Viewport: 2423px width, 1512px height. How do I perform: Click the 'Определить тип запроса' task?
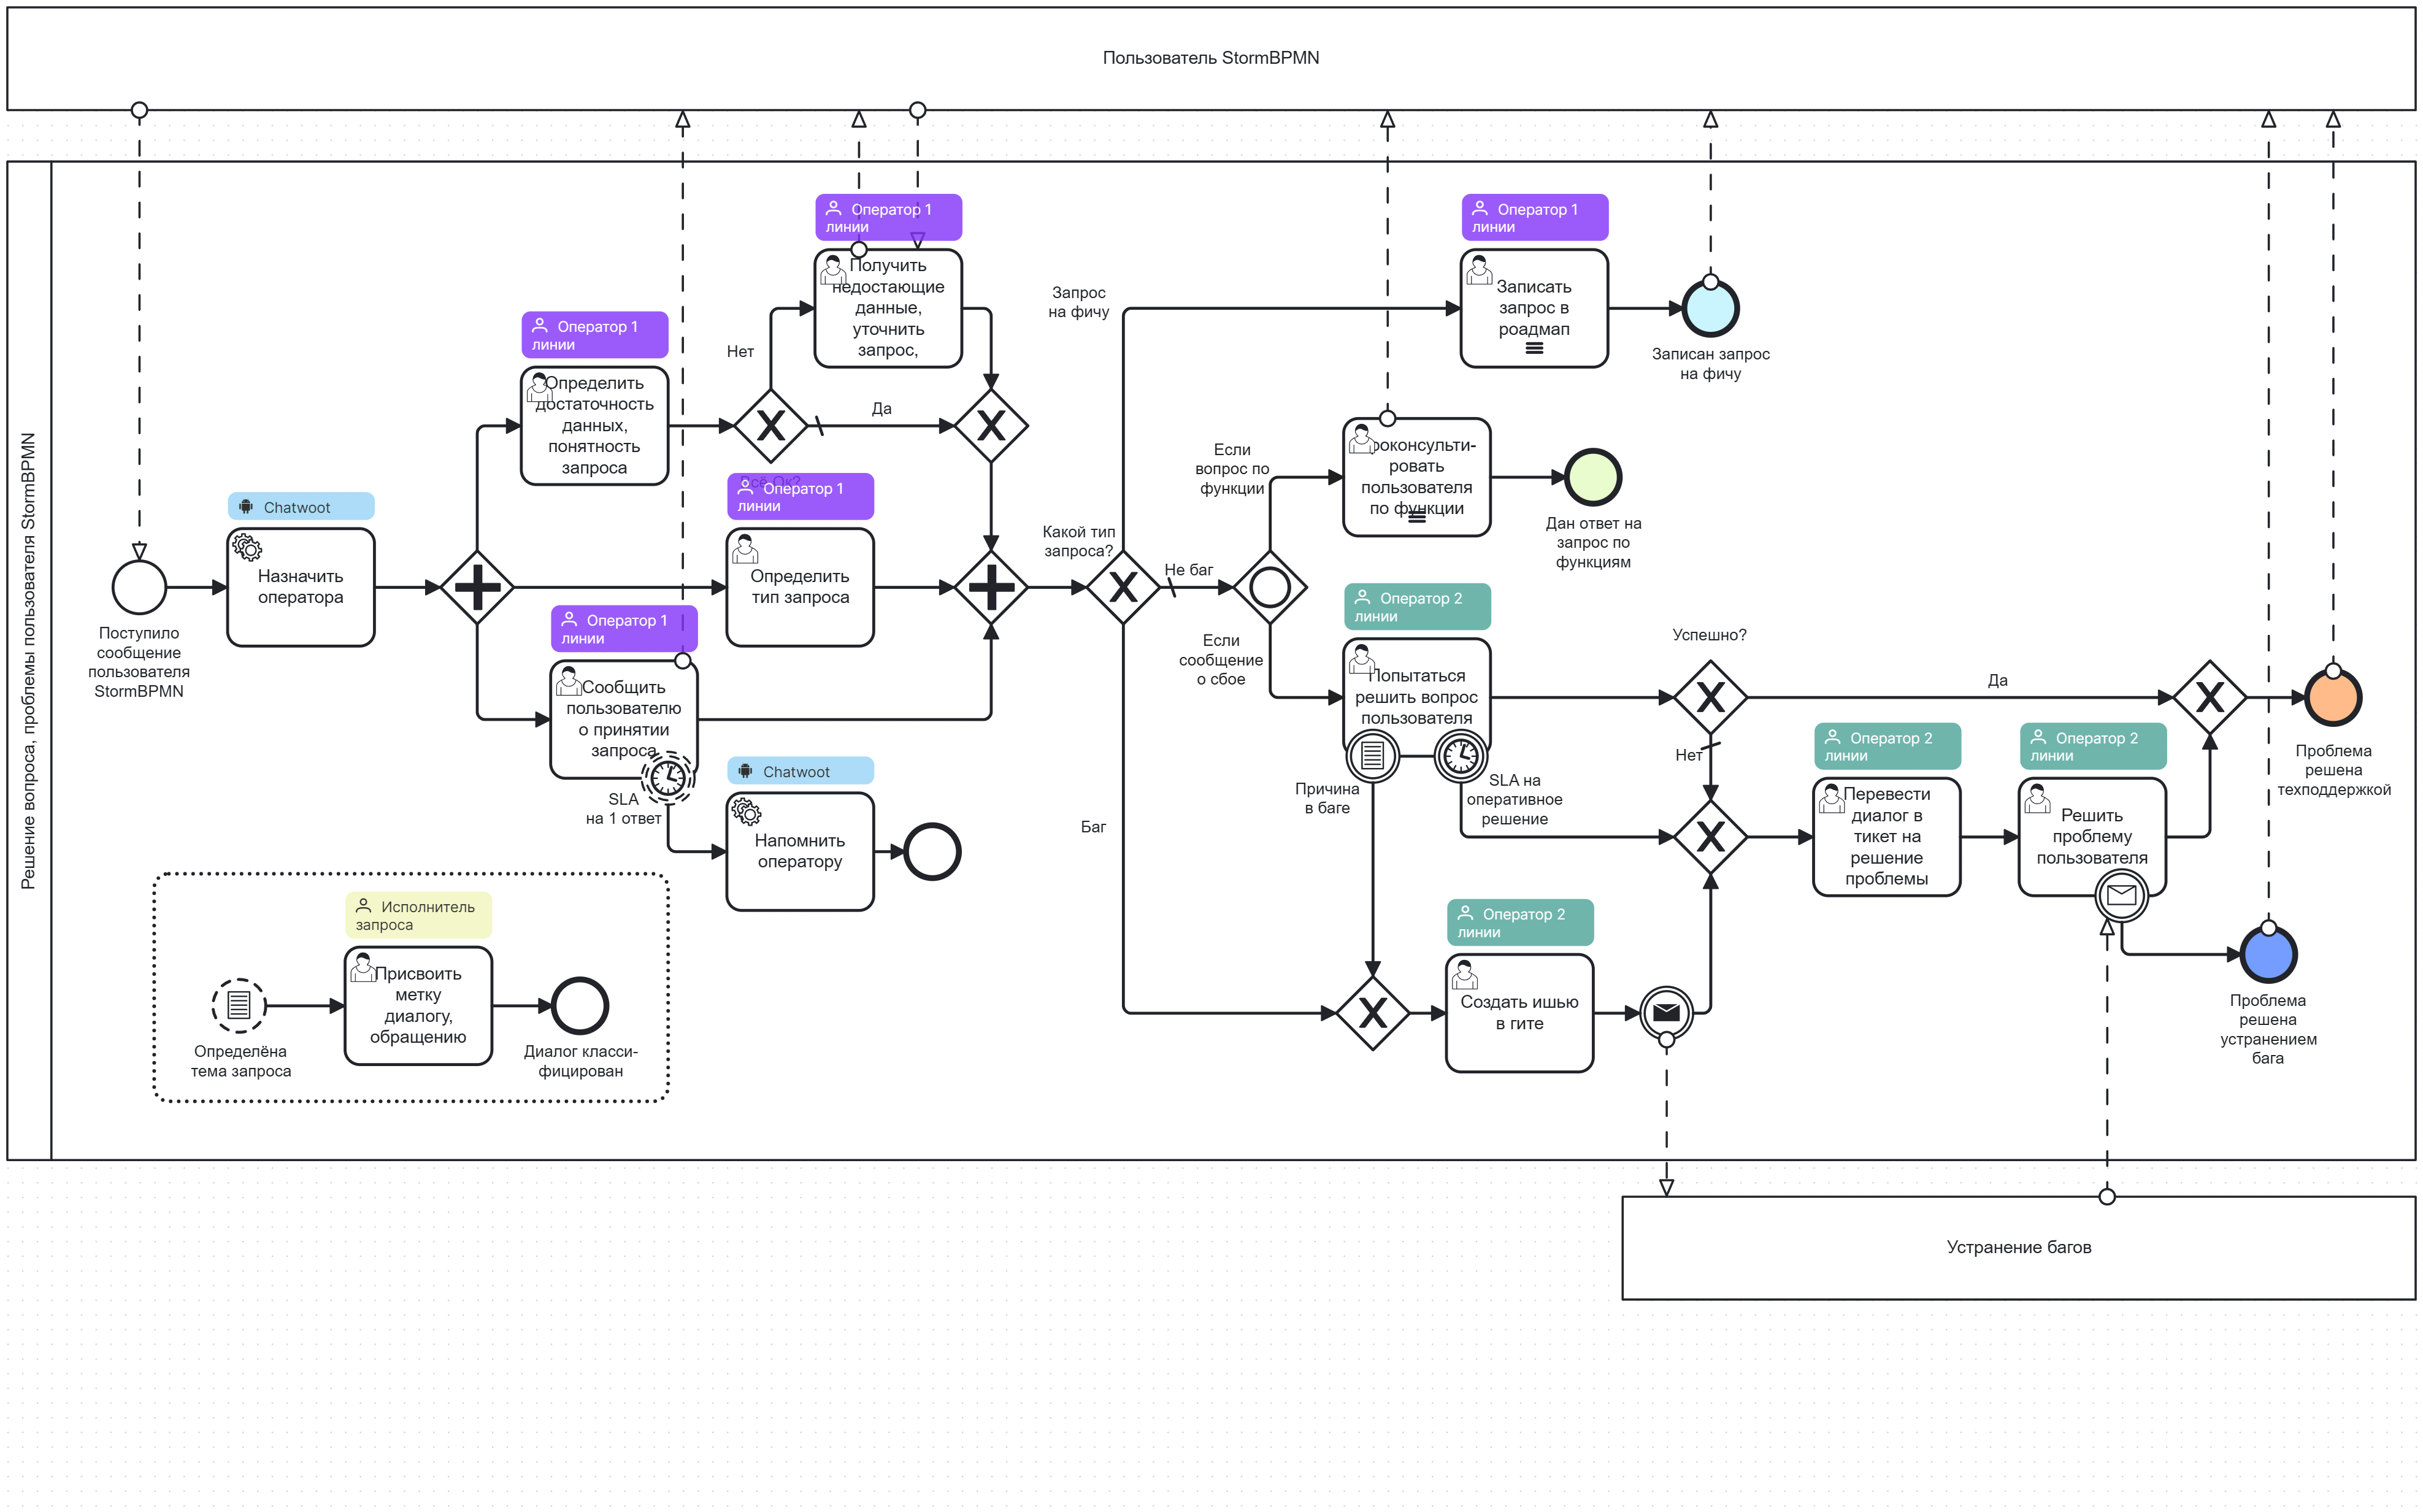coord(800,588)
